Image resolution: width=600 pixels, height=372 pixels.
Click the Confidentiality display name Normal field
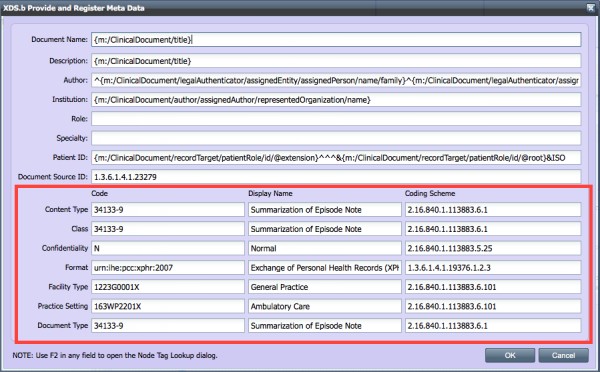point(324,248)
